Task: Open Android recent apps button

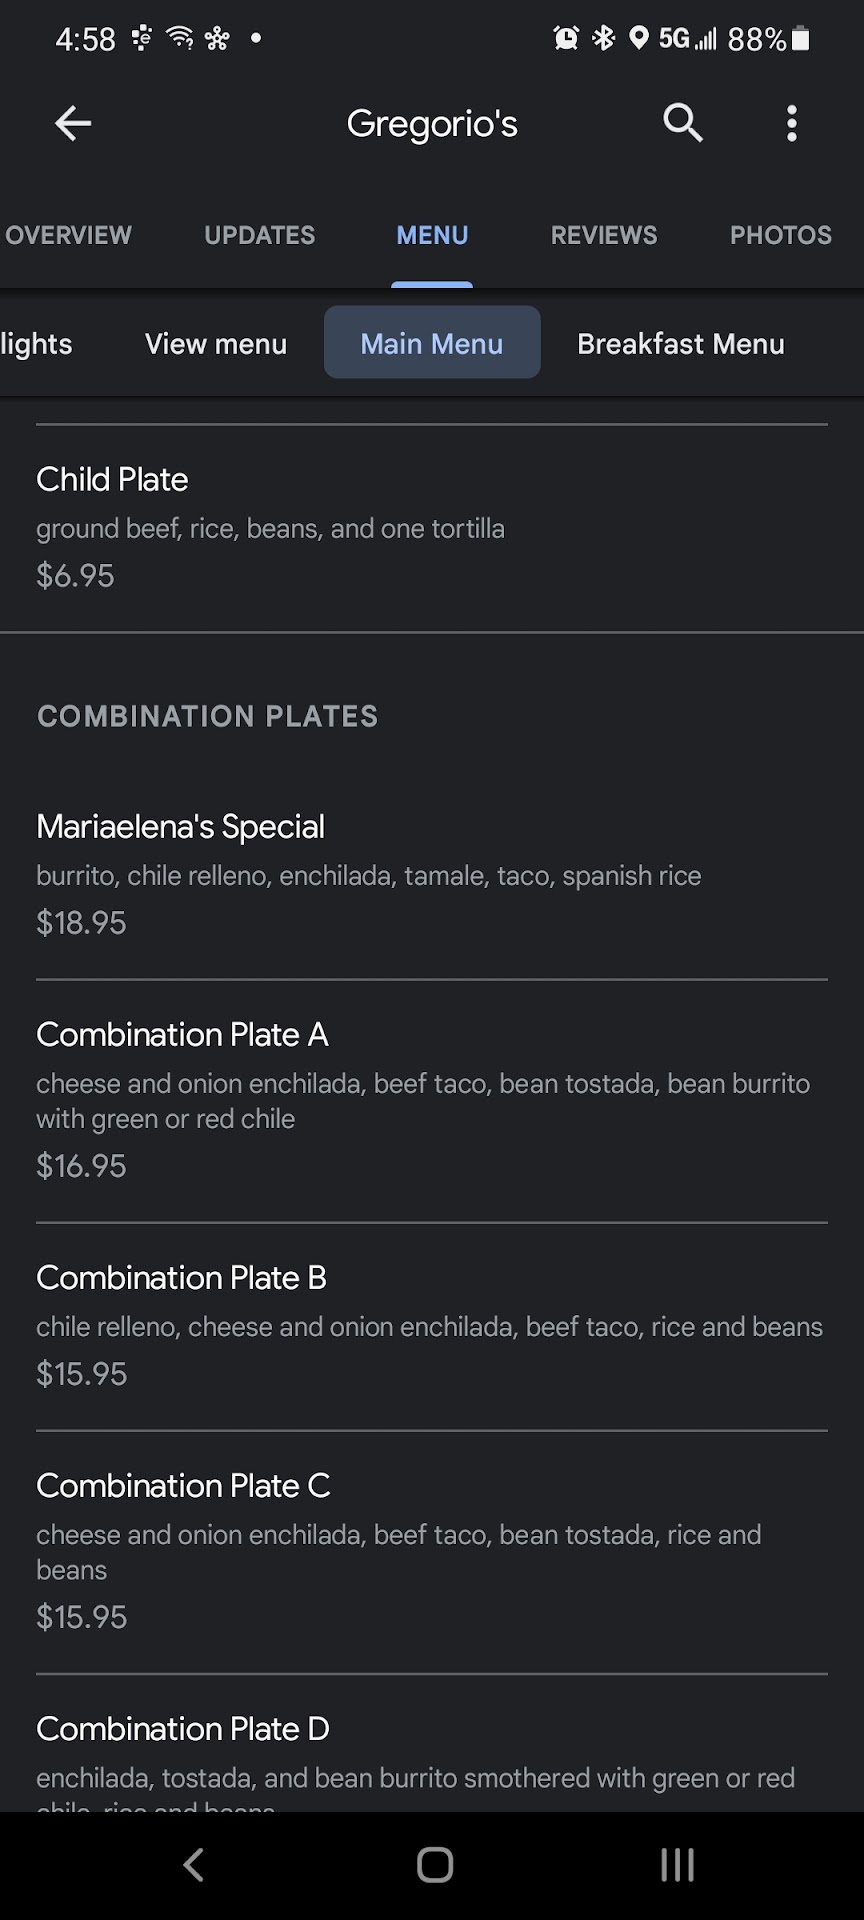Action: (x=677, y=1865)
